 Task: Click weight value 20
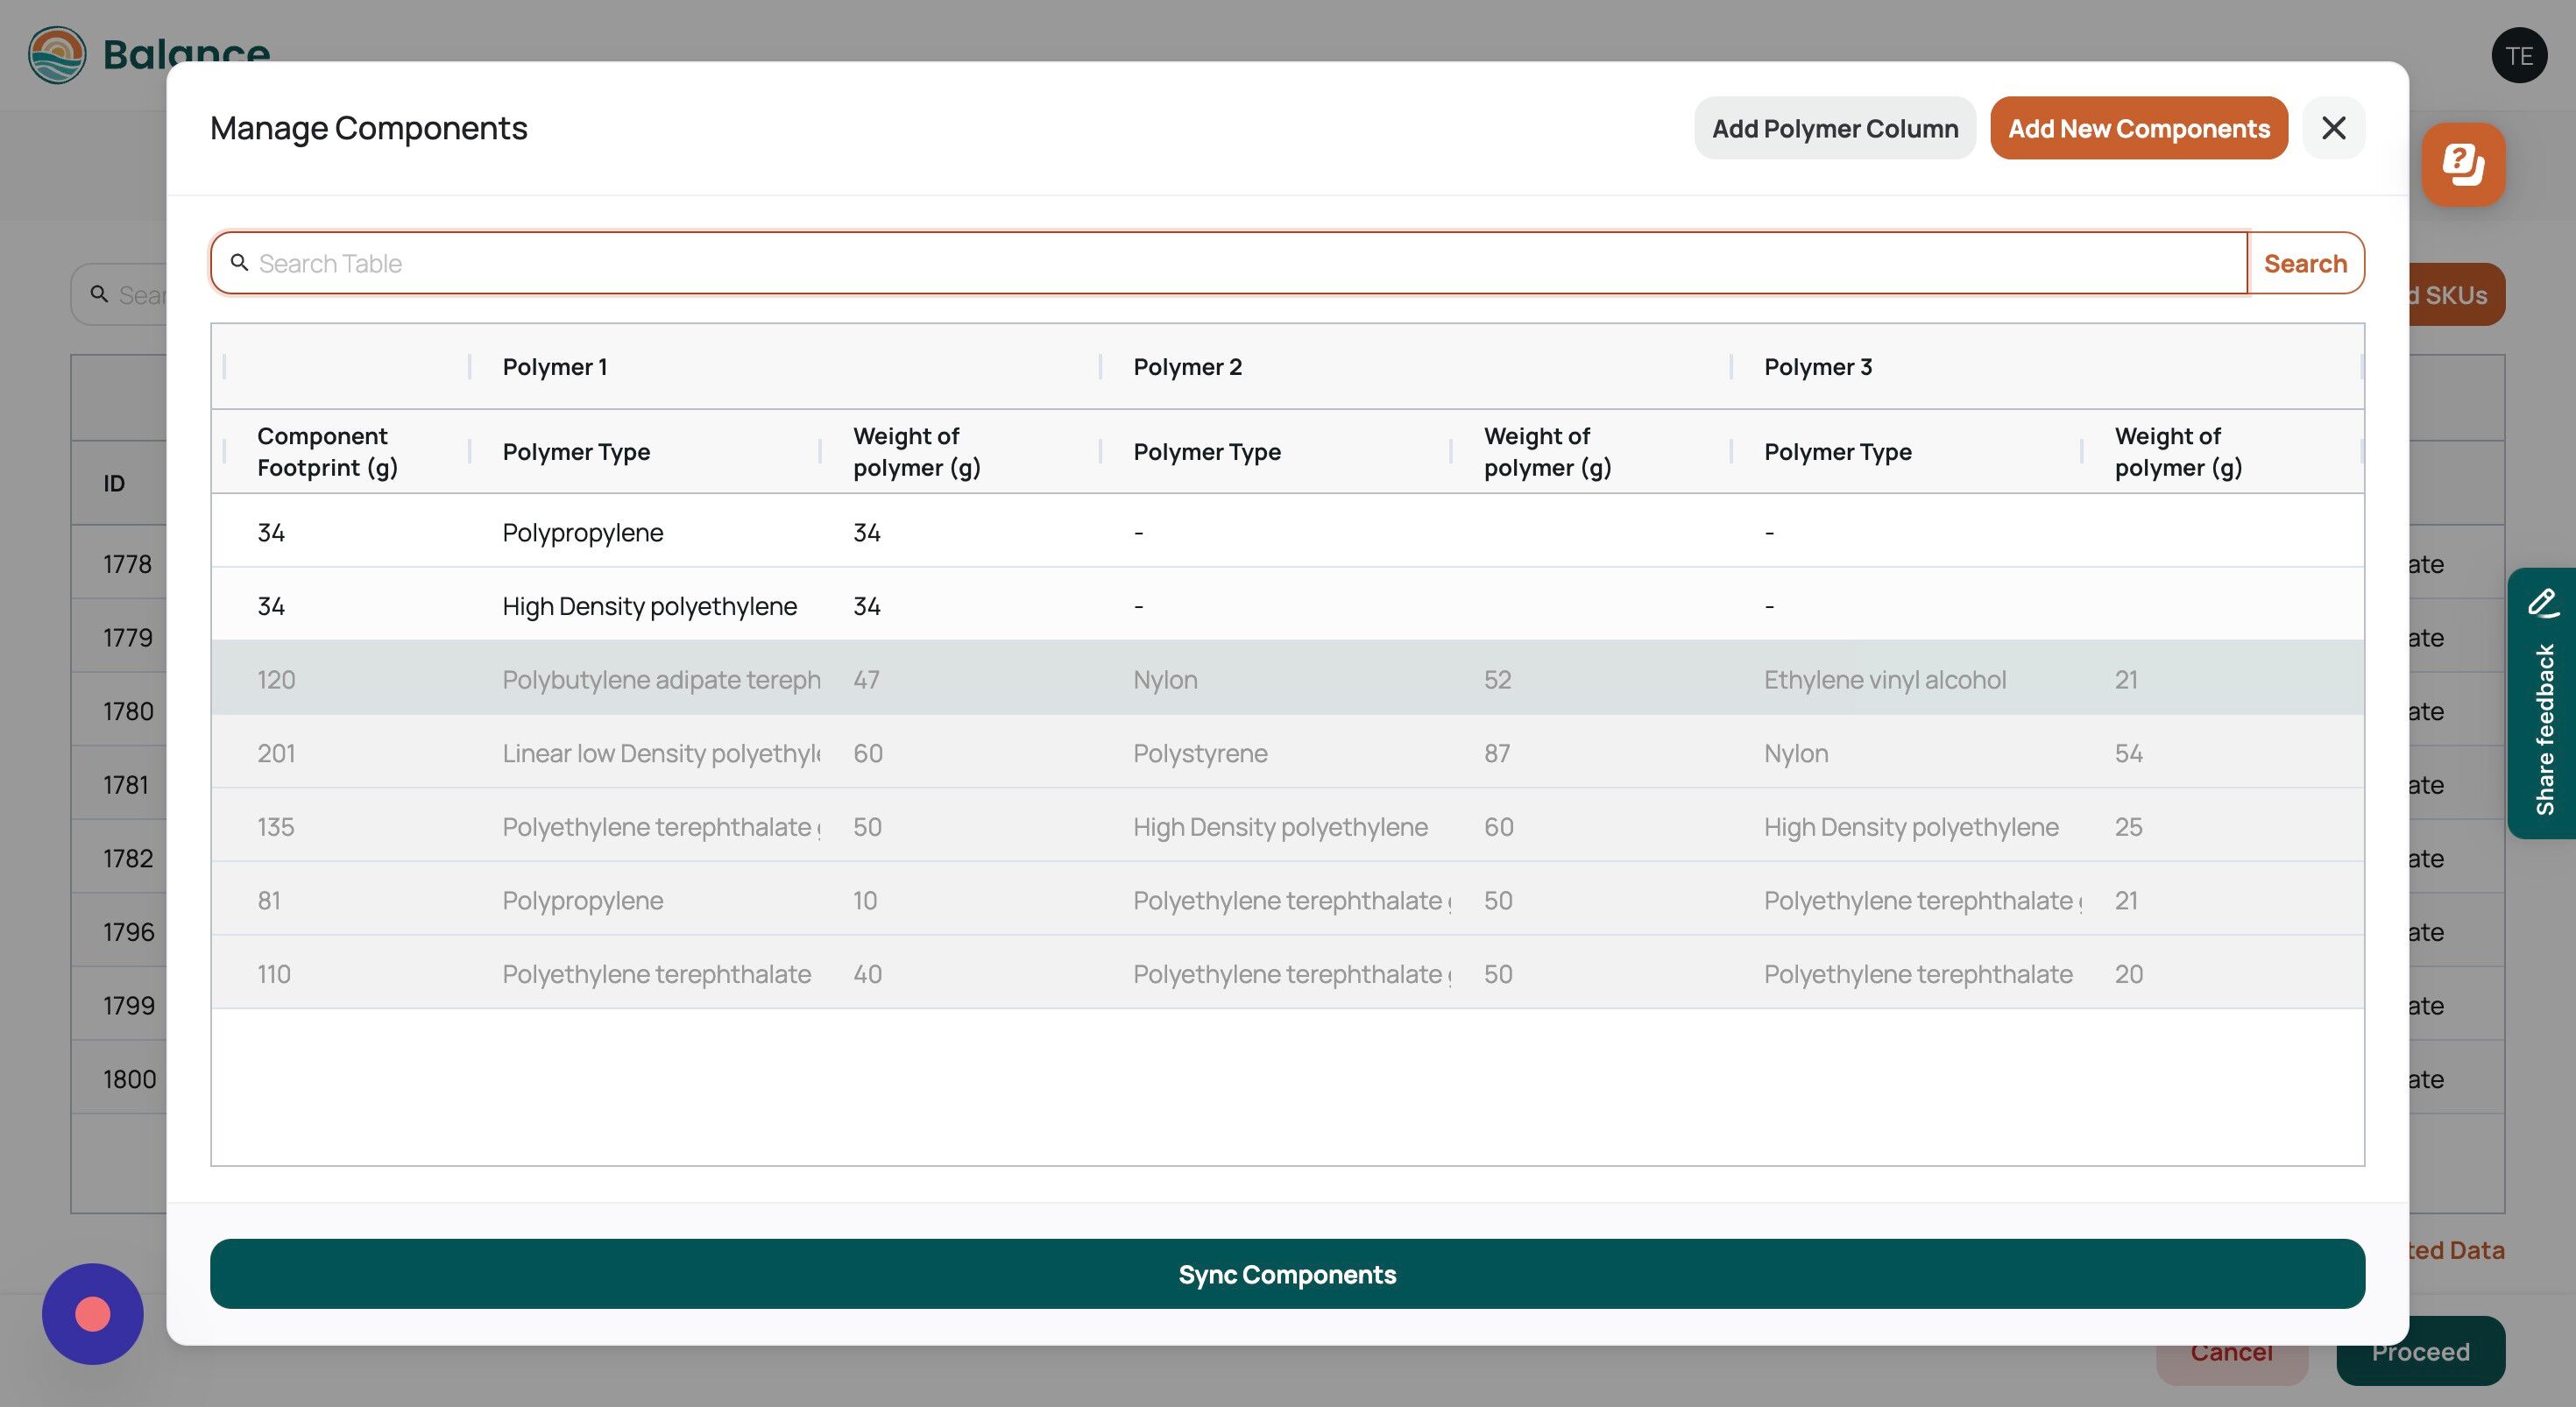pyautogui.click(x=2128, y=974)
